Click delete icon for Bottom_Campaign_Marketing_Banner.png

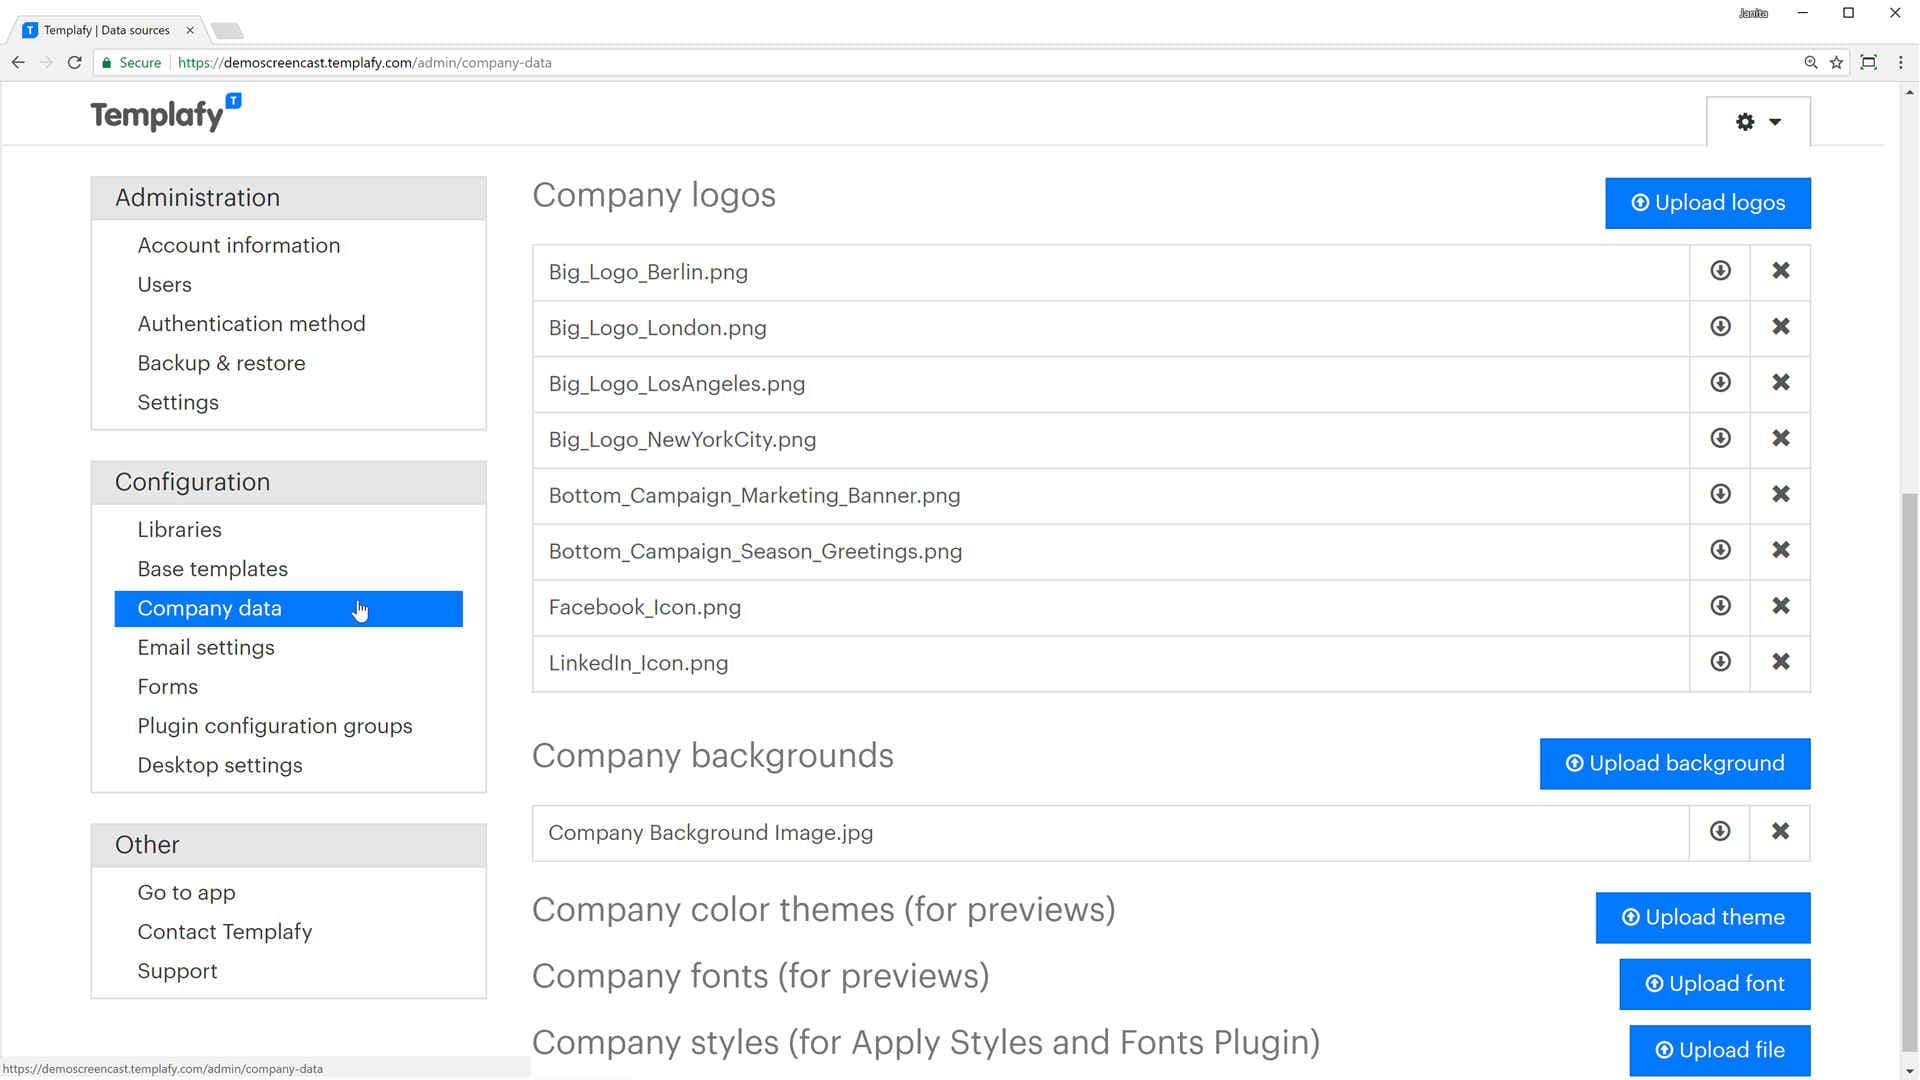[x=1780, y=496]
